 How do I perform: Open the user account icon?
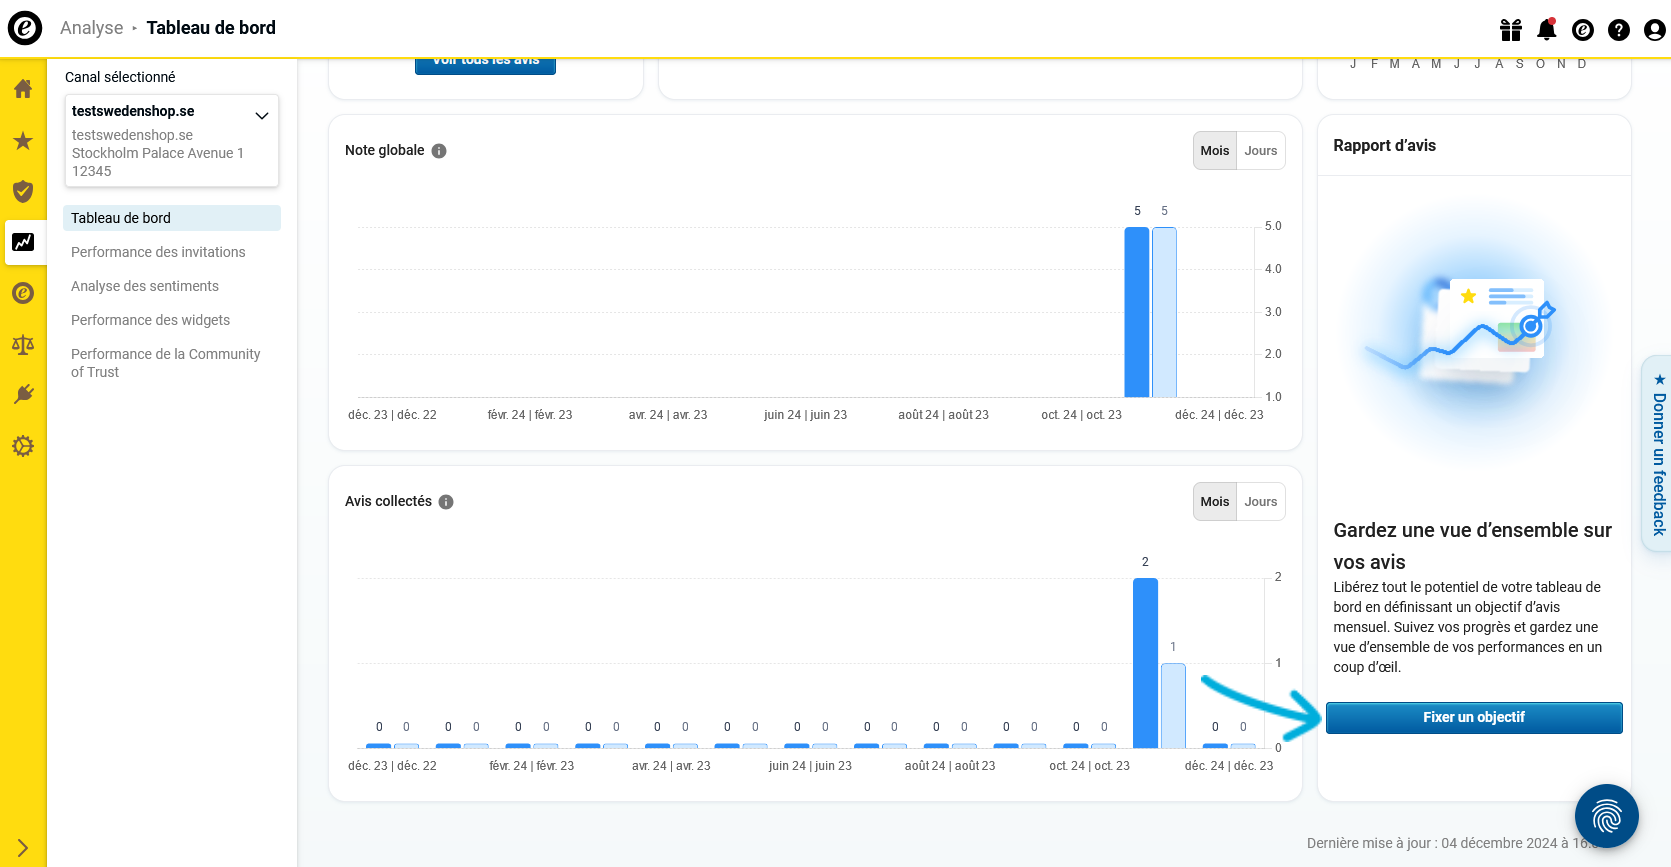1655,30
